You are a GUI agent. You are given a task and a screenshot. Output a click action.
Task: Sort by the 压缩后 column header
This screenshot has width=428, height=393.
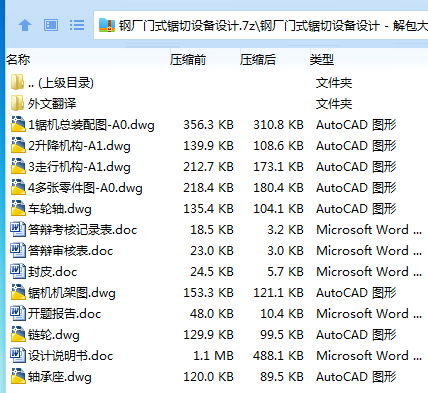click(x=258, y=60)
